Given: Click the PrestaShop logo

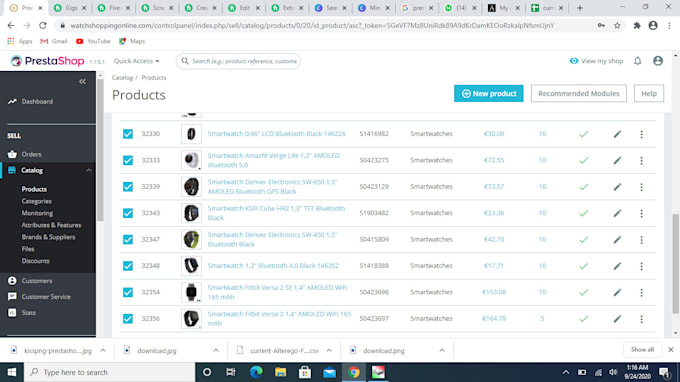Looking at the screenshot, I should pyautogui.click(x=48, y=61).
